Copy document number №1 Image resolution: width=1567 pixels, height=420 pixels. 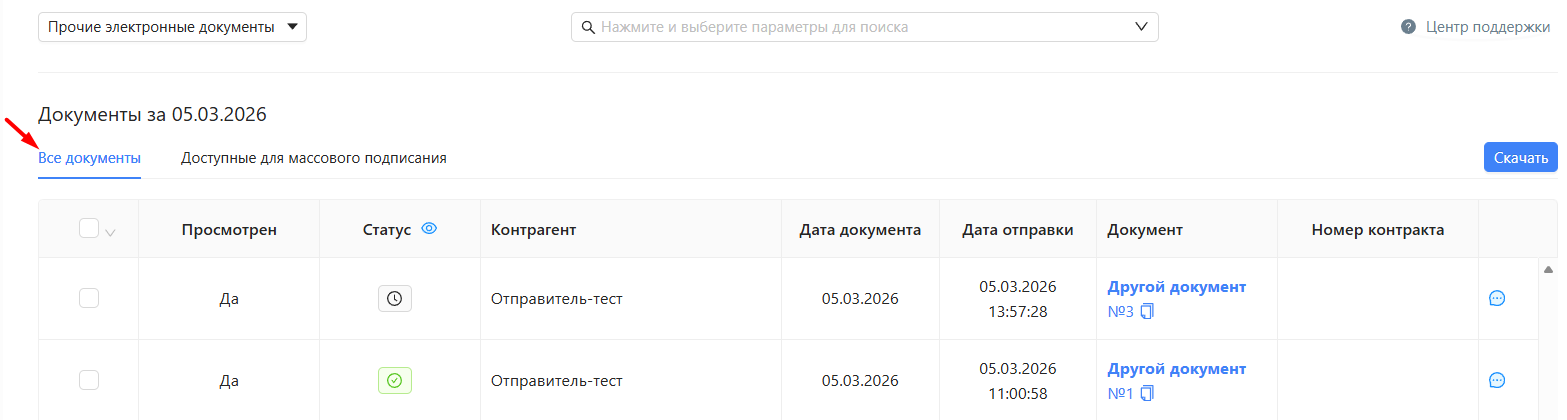click(1147, 393)
